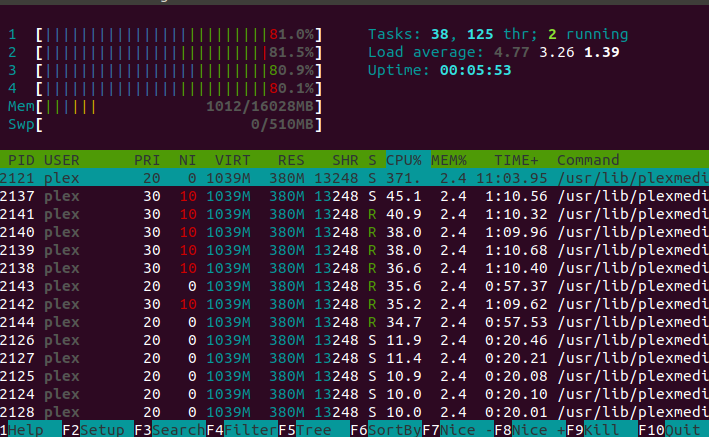Open the F4 Filter option
The width and height of the screenshot is (709, 437).
242,430
